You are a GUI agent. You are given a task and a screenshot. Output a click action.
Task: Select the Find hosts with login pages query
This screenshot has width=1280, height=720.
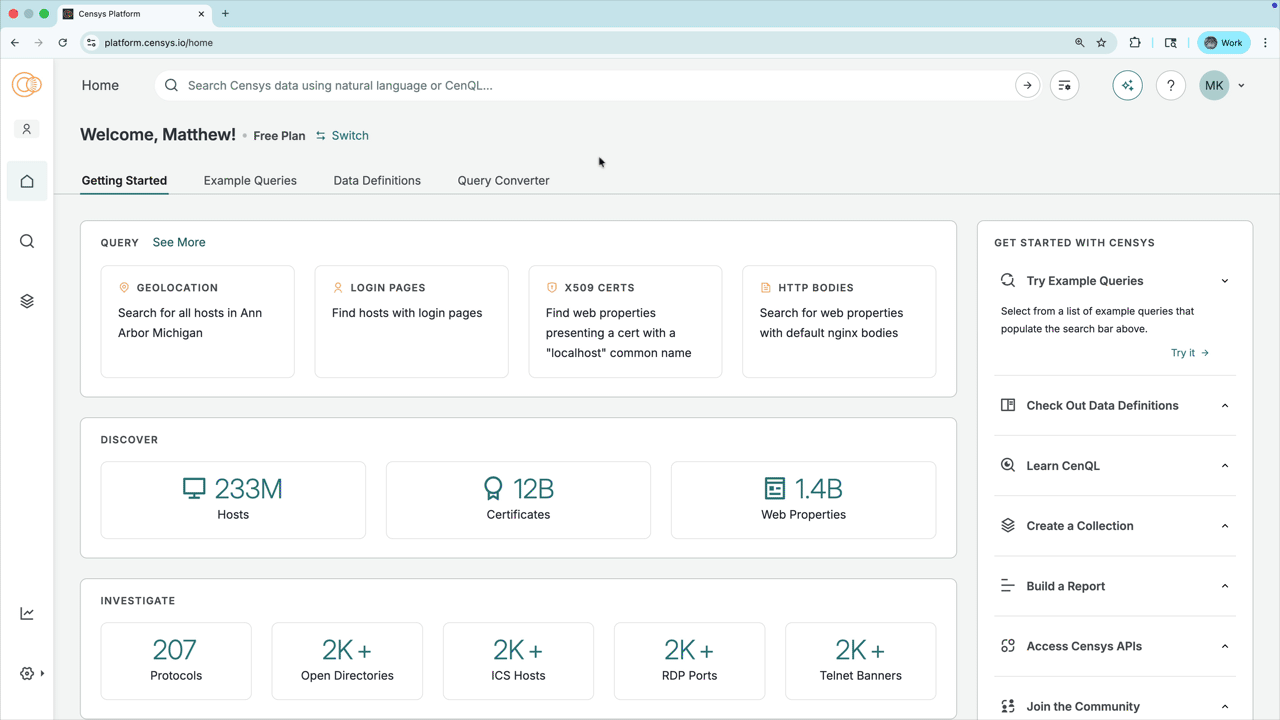pyautogui.click(x=411, y=322)
